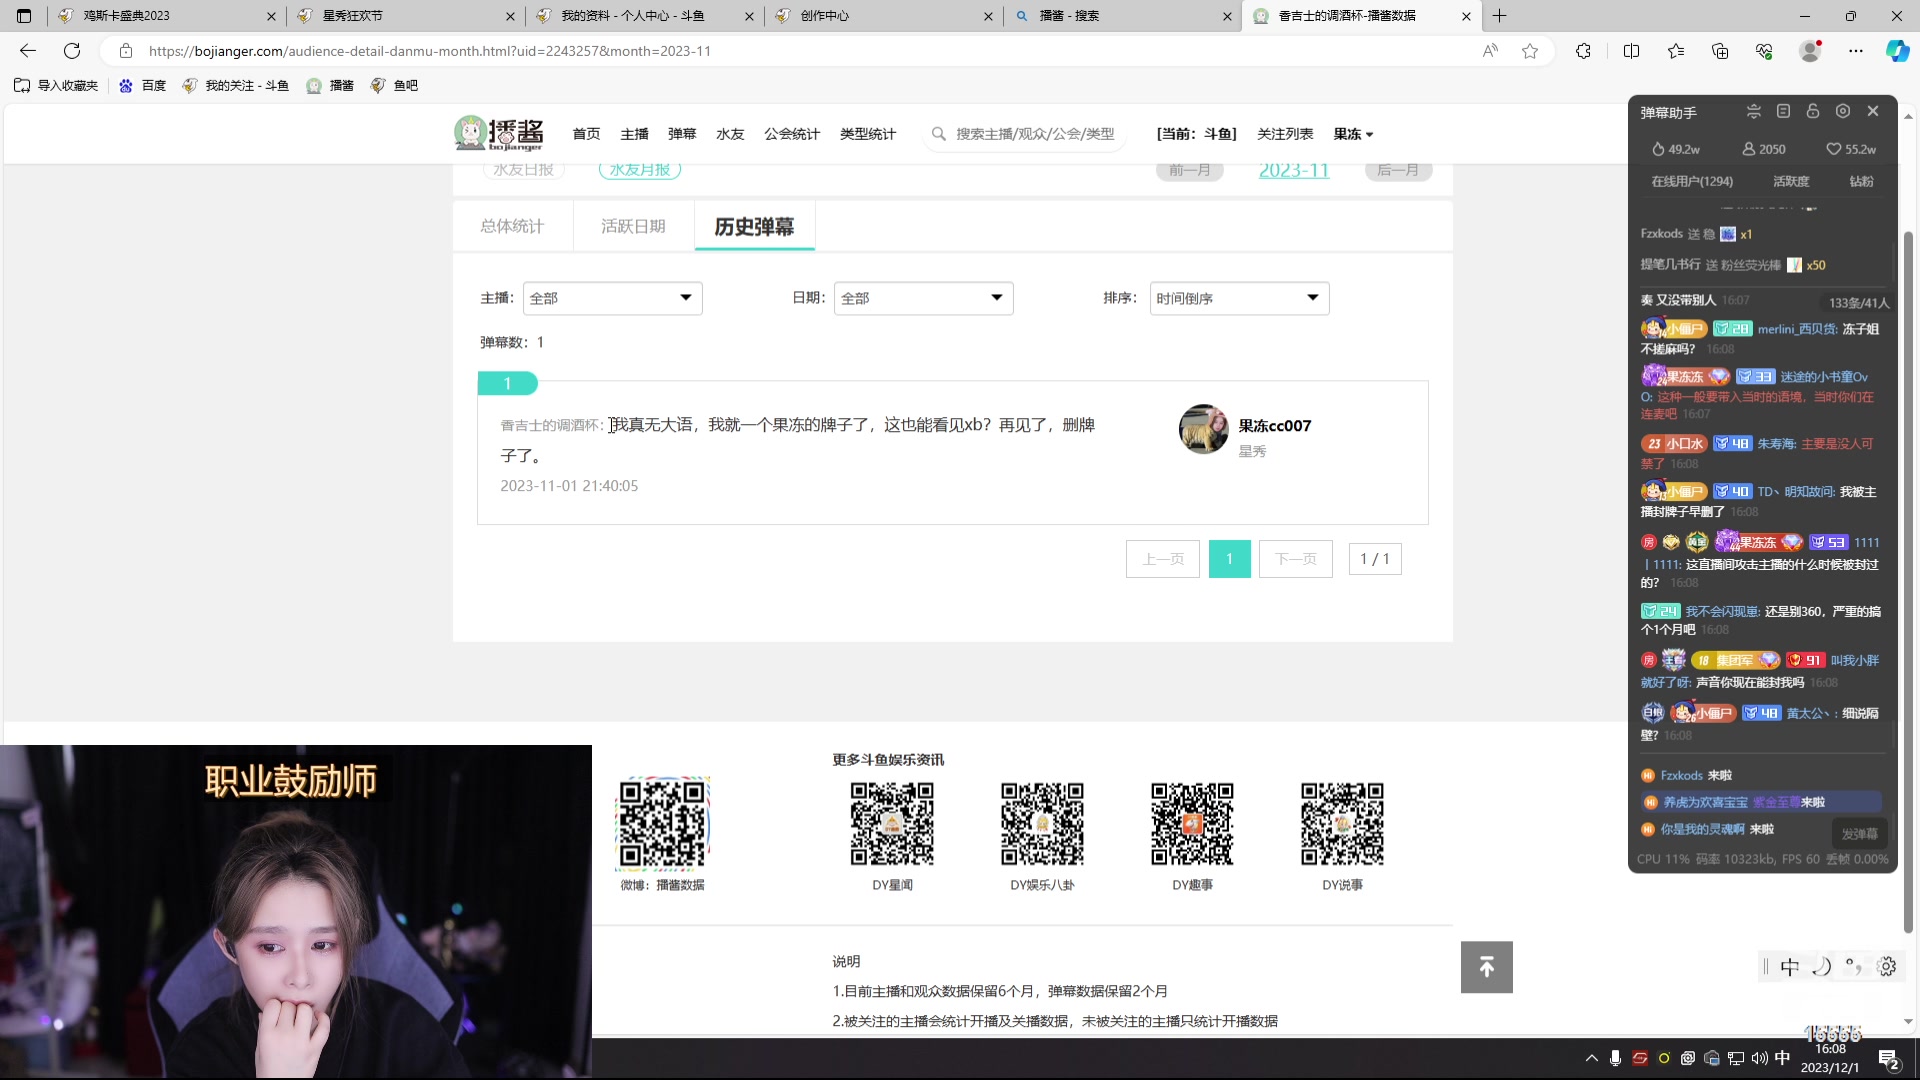Open the 排序 时间倒序 dropdown
Image resolution: width=1920 pixels, height=1080 pixels.
pyautogui.click(x=1239, y=298)
